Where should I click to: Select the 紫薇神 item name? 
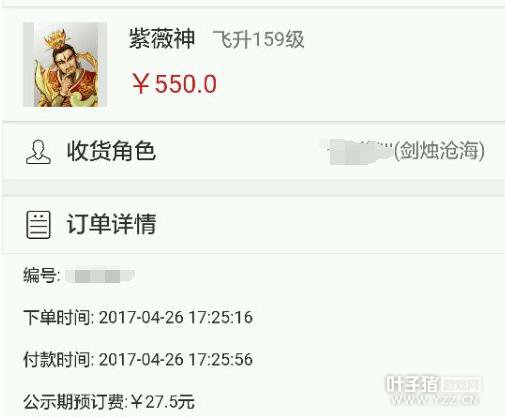pos(162,39)
